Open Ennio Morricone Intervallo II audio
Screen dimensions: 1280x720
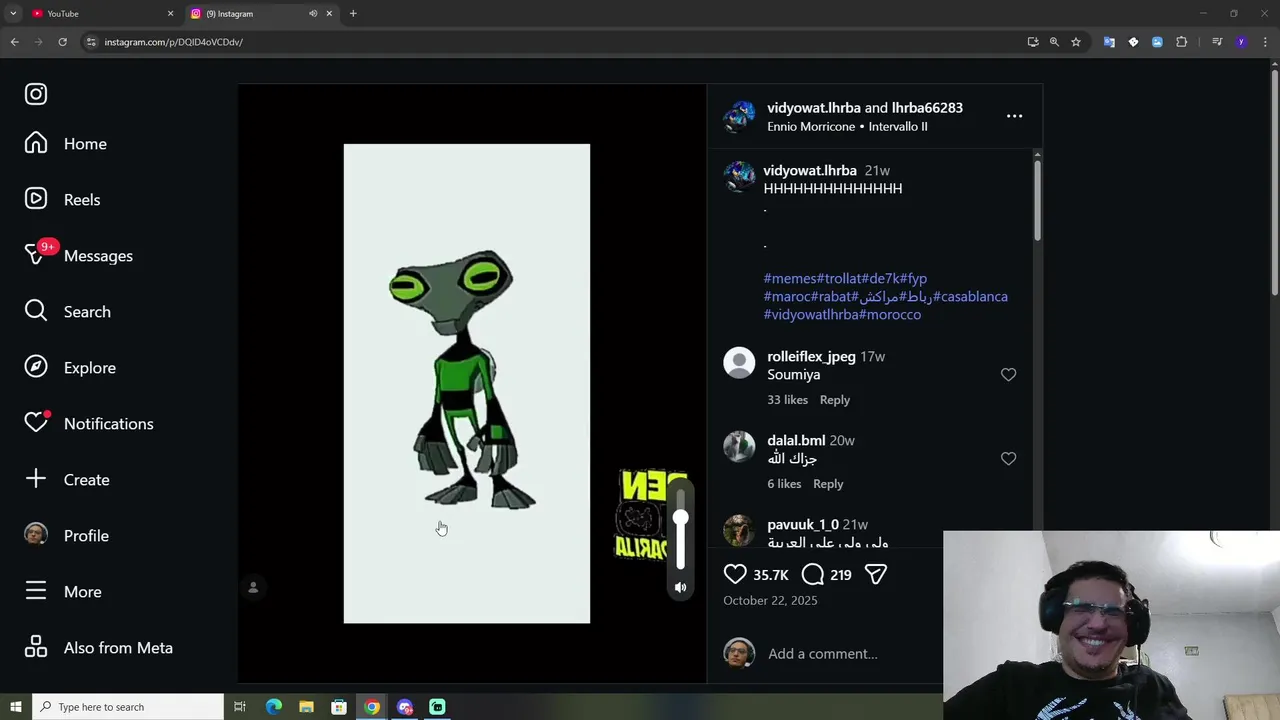tap(847, 127)
